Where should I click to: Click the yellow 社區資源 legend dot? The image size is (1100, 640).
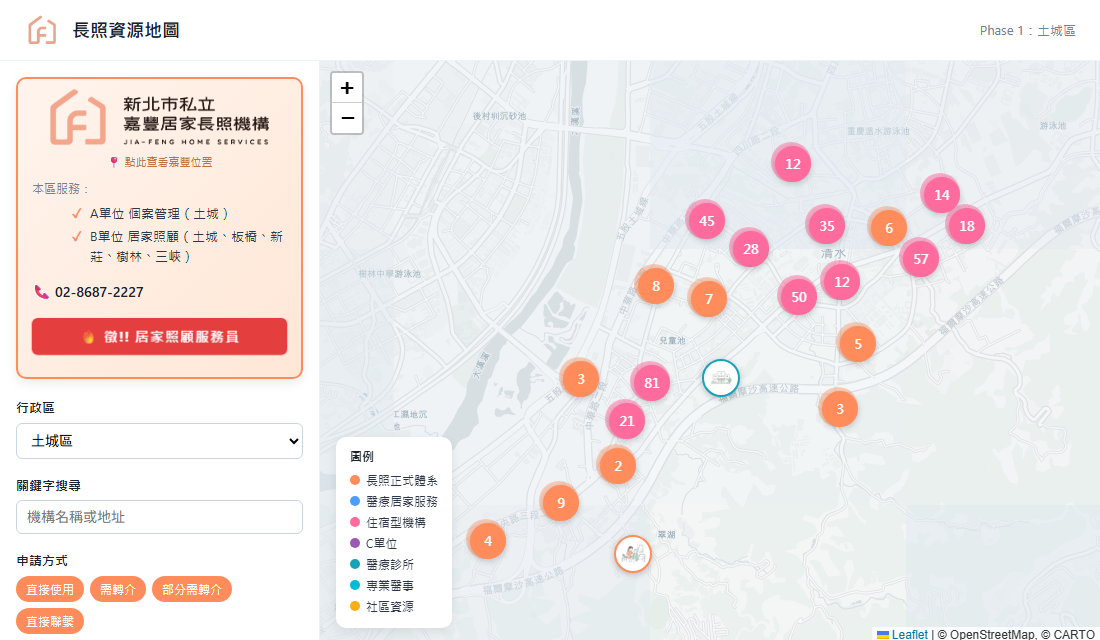coord(355,606)
